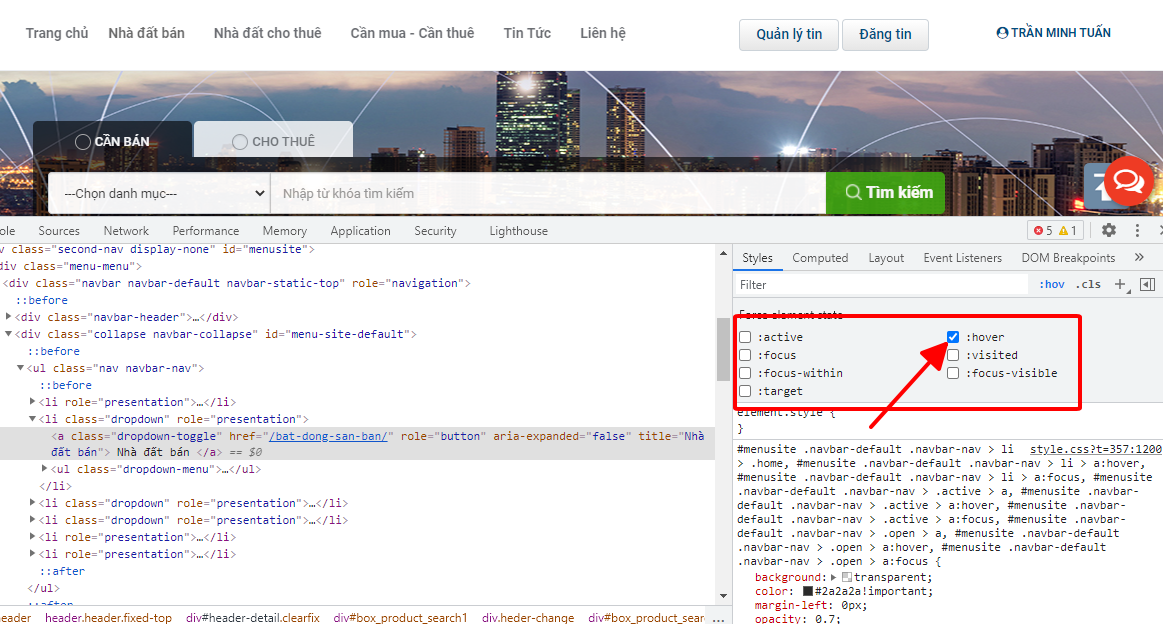This screenshot has width=1163, height=624.
Task: Enable the :focus state checkbox
Action: point(745,355)
